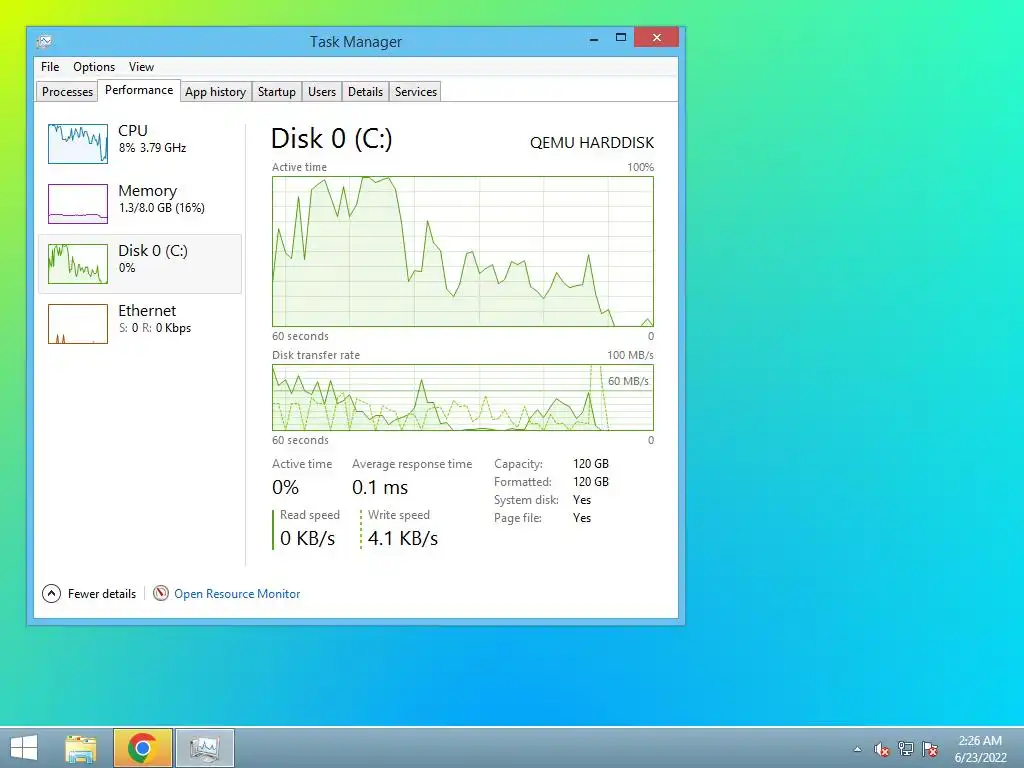Maximize the Task Manager window
This screenshot has width=1024, height=768.
click(x=621, y=38)
